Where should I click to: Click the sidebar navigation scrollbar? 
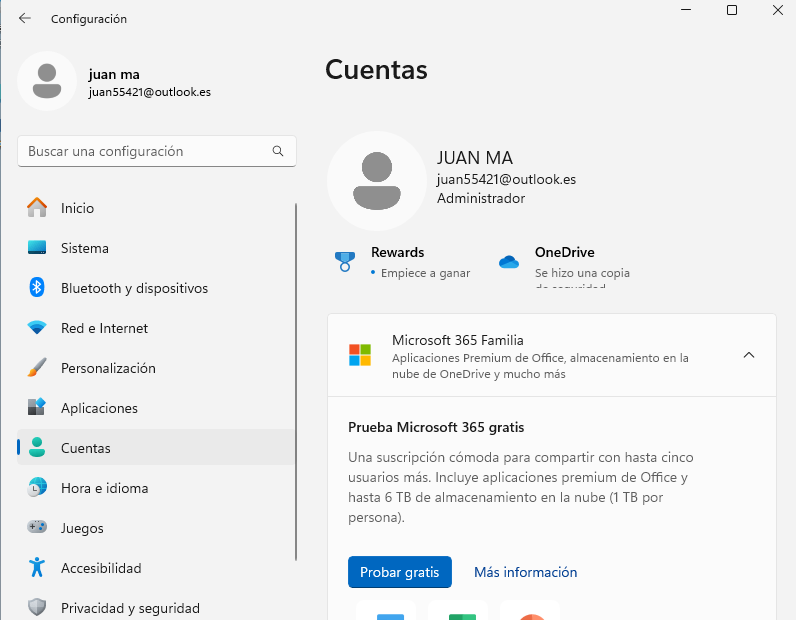click(296, 382)
